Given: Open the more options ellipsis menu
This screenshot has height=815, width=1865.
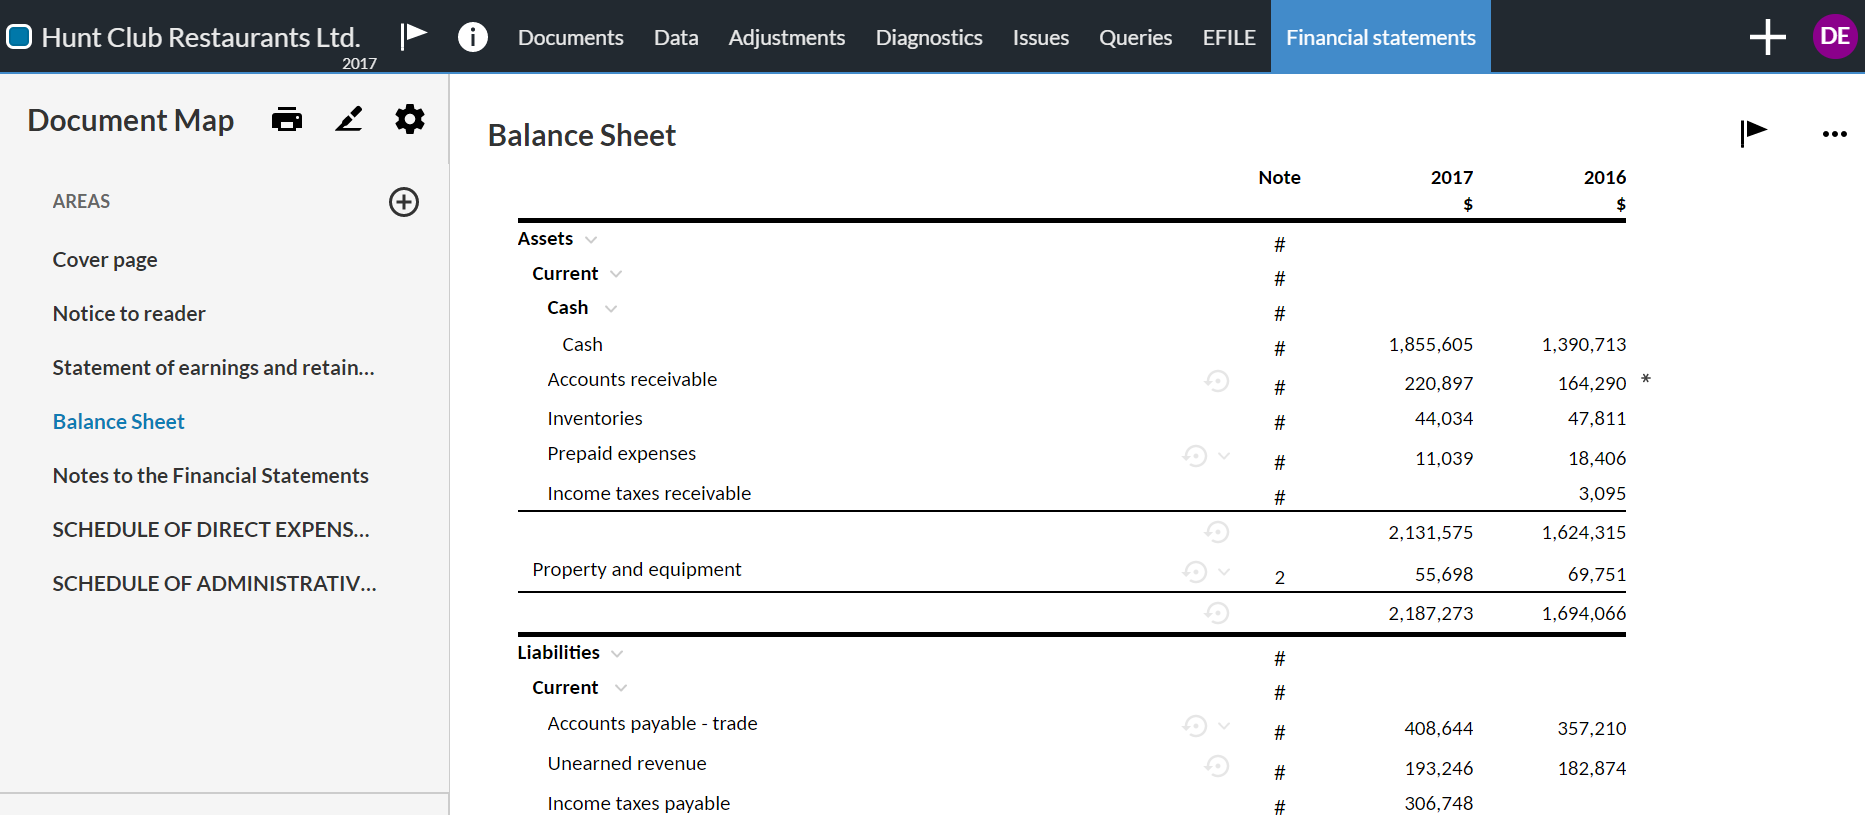Looking at the screenshot, I should pyautogui.click(x=1834, y=134).
